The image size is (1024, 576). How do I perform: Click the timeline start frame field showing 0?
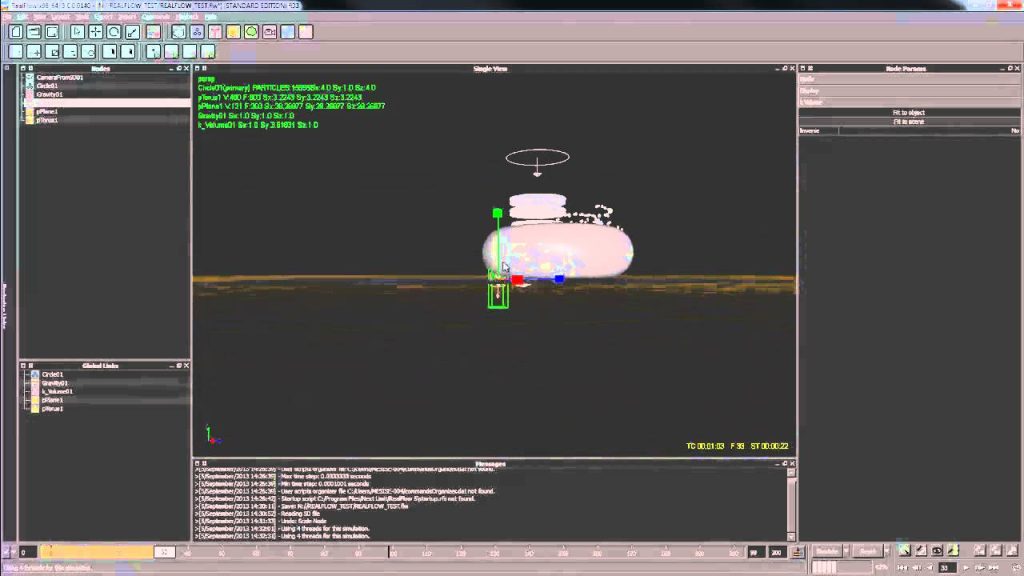click(x=27, y=552)
